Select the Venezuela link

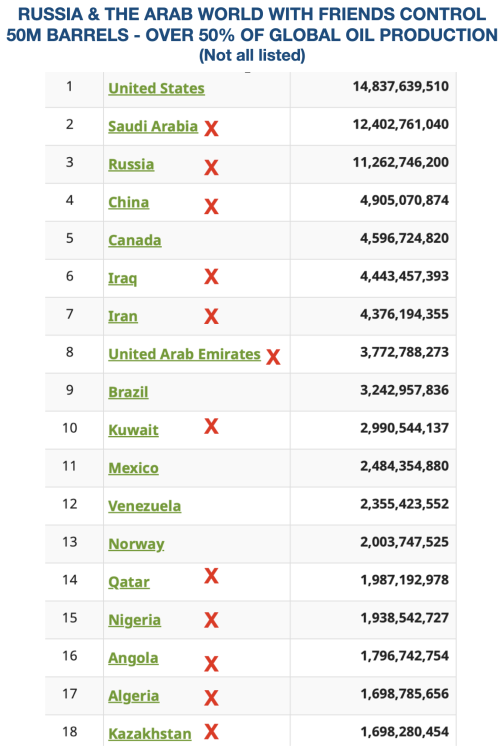[x=144, y=506]
